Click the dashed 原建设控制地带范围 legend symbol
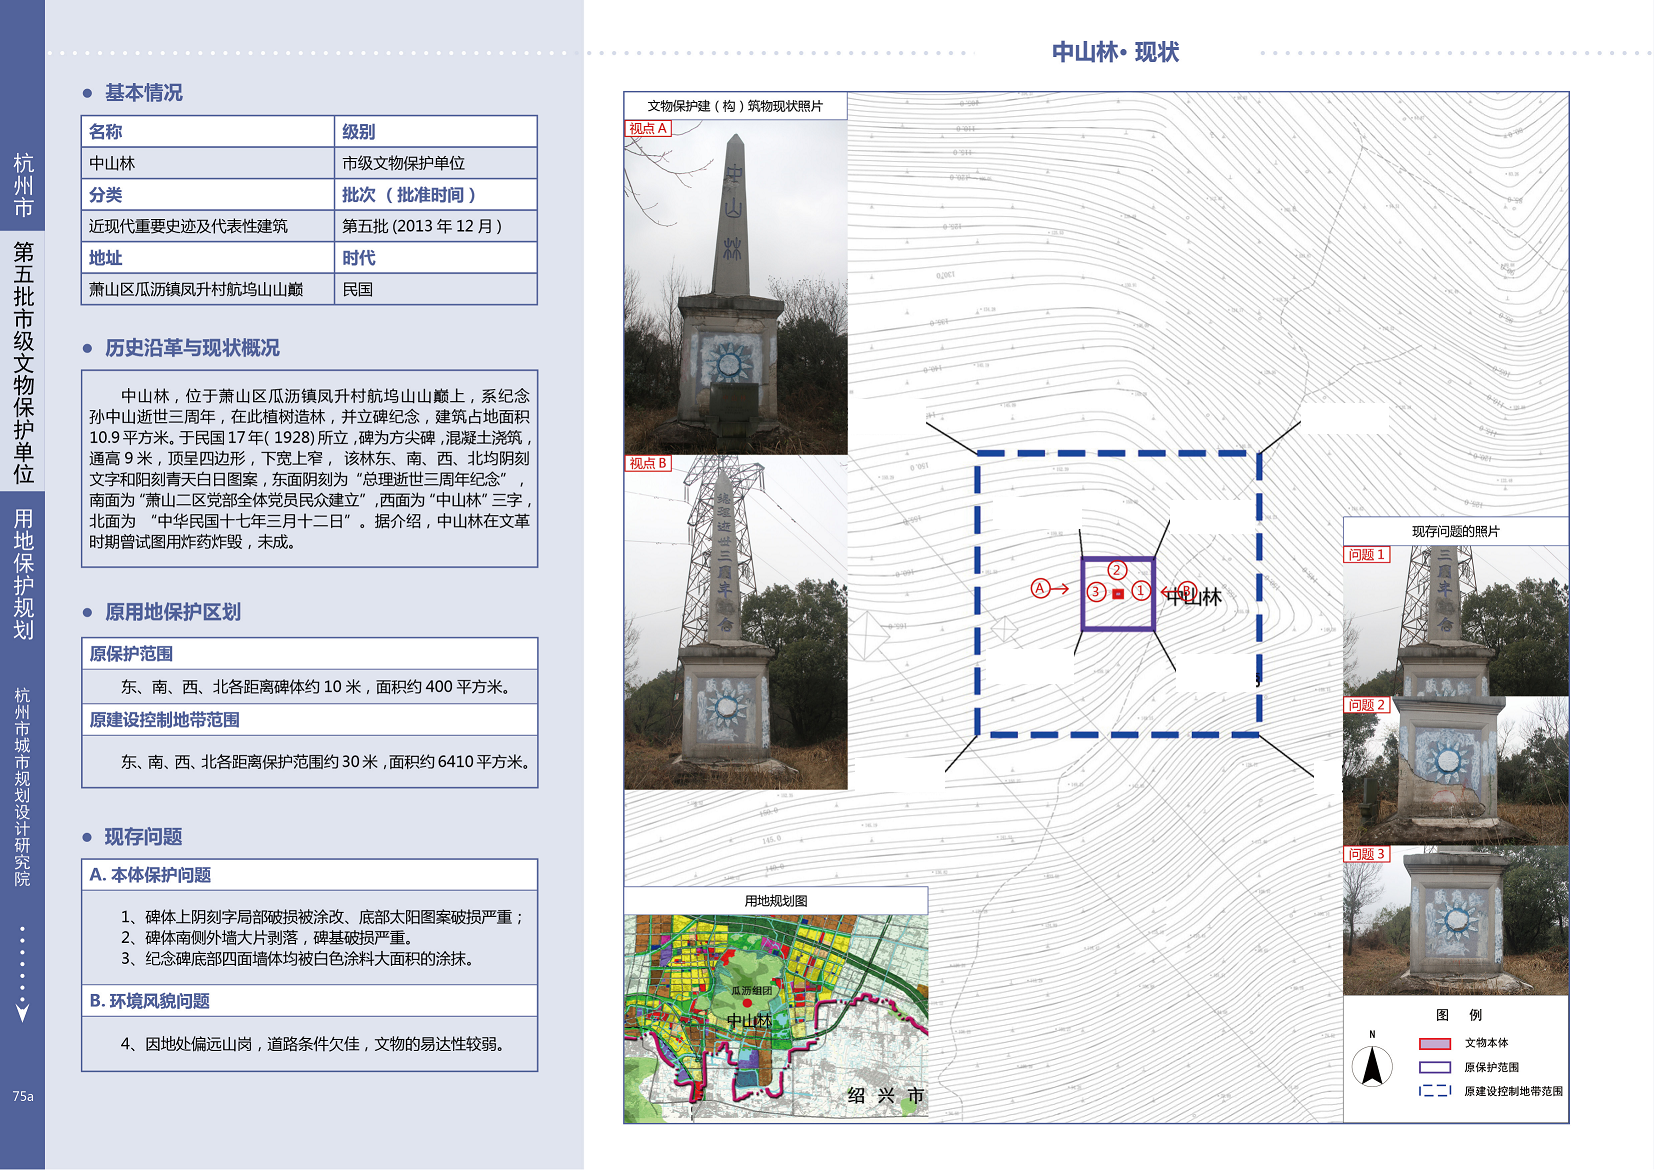1654x1170 pixels. (1434, 1091)
